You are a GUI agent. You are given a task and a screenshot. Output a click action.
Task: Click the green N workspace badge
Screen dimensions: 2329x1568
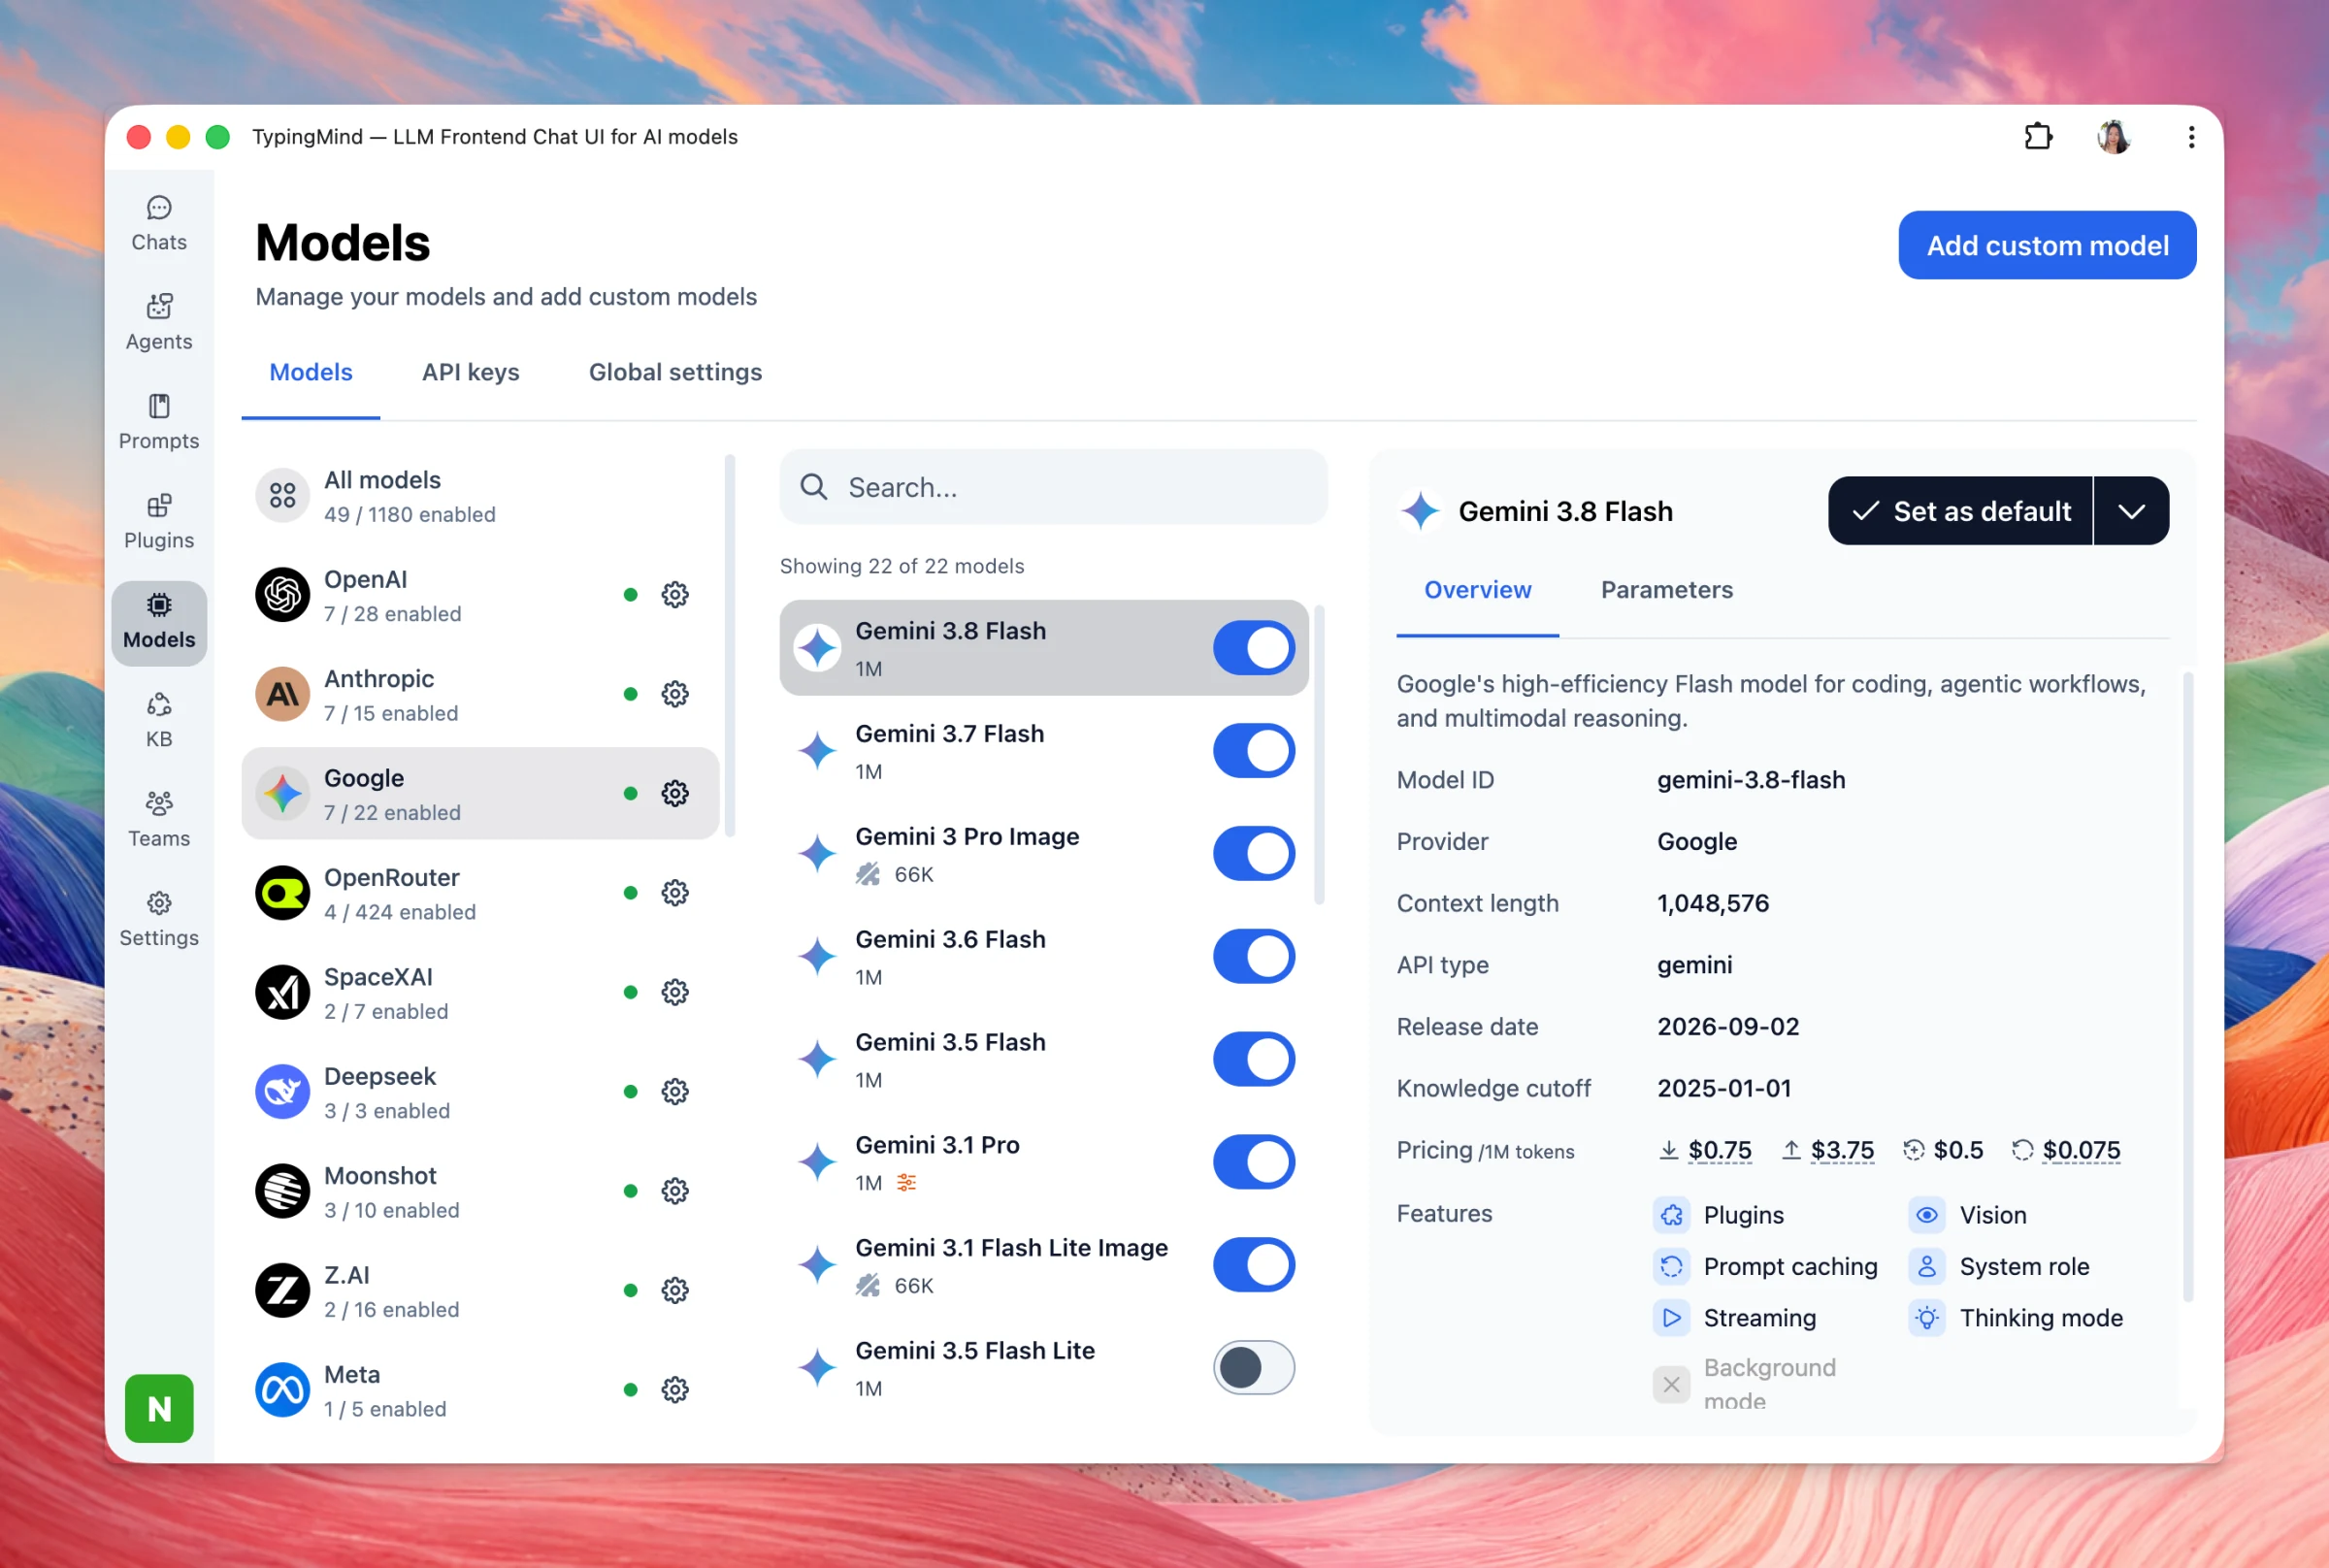click(159, 1409)
